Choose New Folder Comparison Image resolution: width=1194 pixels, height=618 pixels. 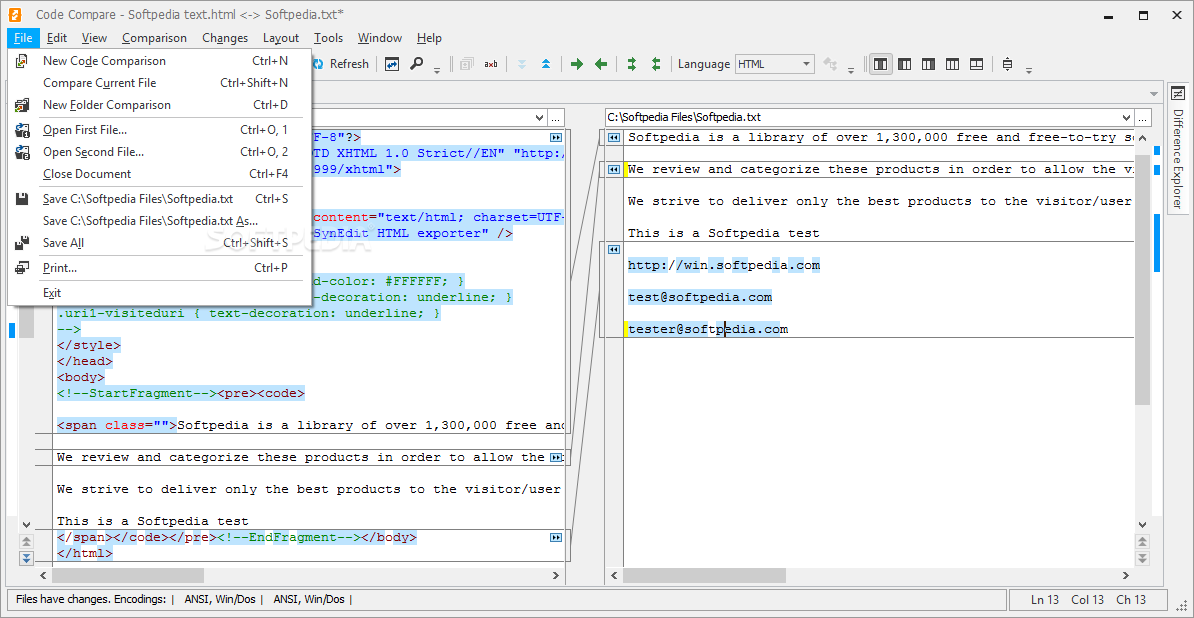pos(159,105)
